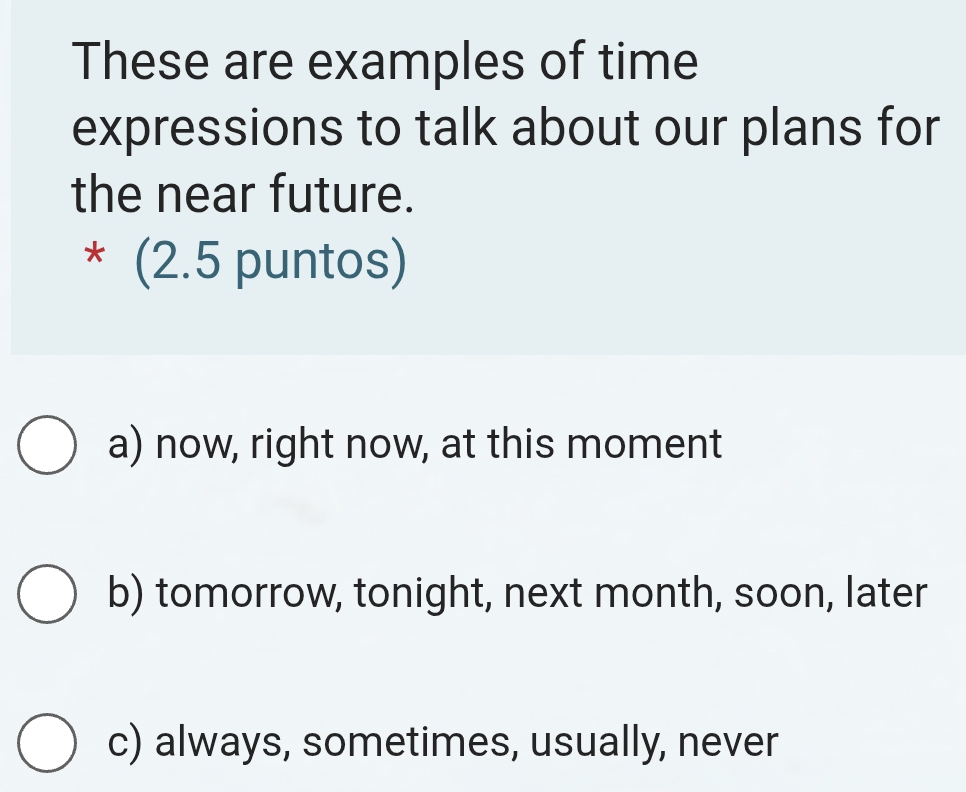Click the word 'usually' in option c

599,743
